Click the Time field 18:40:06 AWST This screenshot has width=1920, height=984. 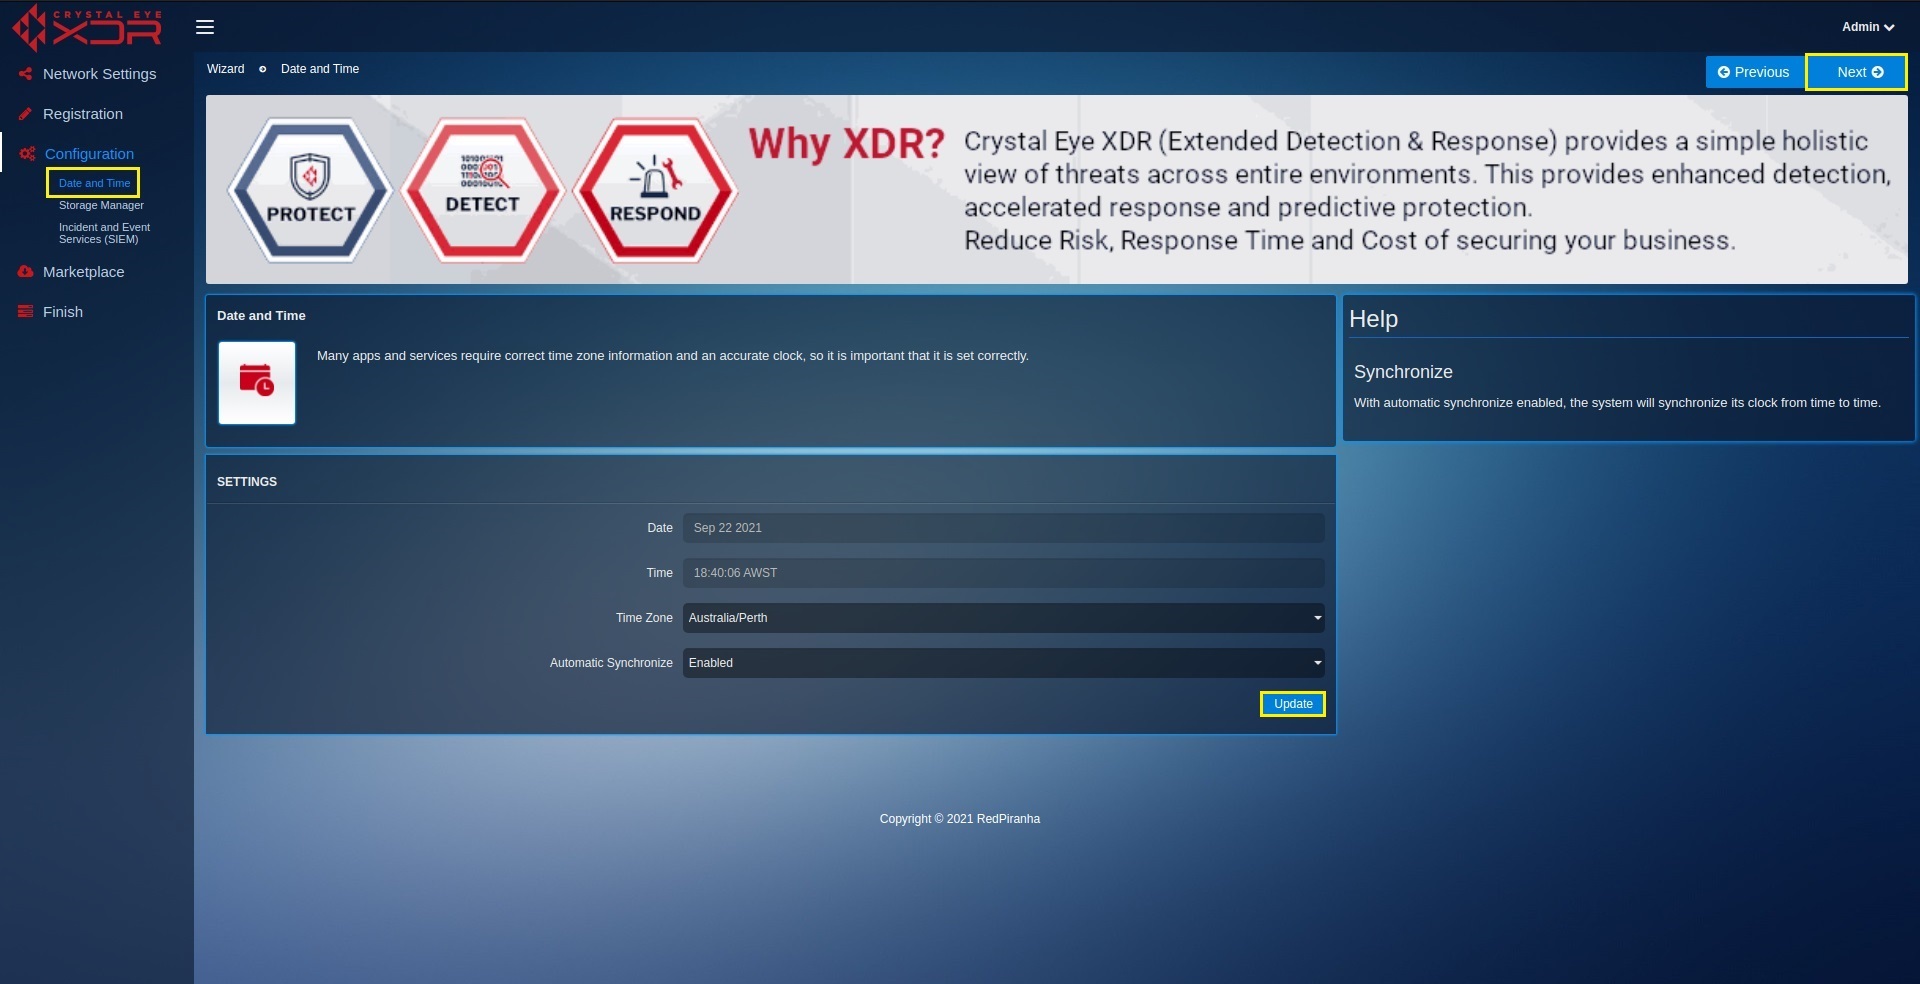pyautogui.click(x=1003, y=573)
